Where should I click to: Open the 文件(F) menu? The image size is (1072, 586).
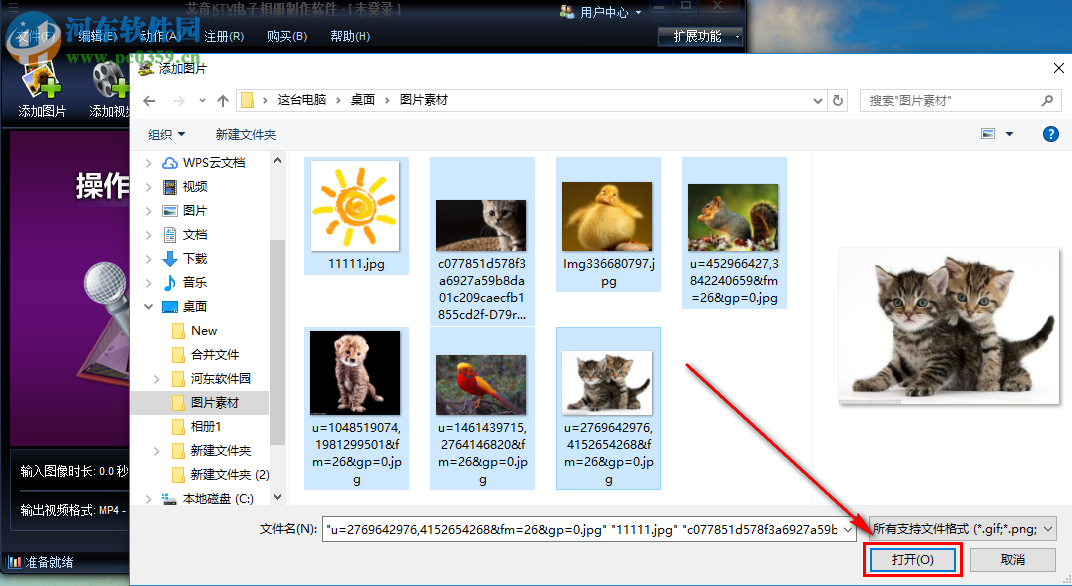coord(36,34)
